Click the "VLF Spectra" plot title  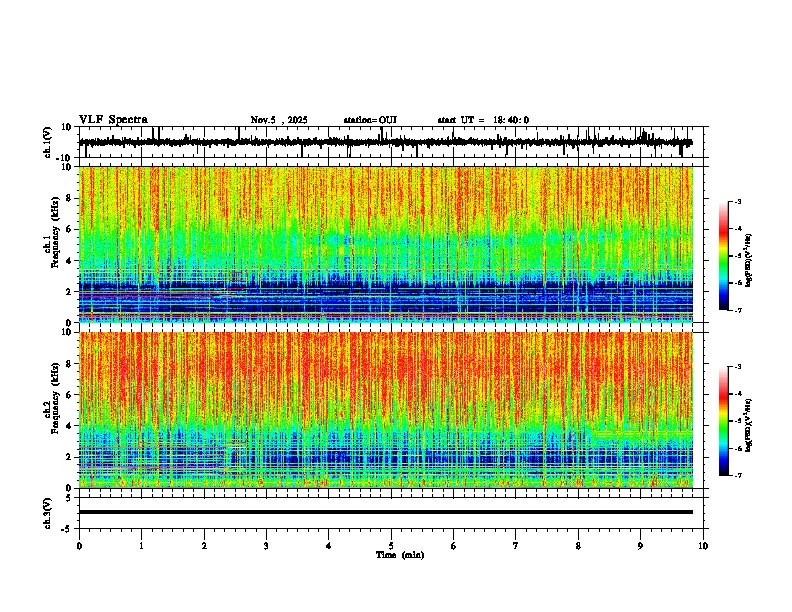[113, 120]
